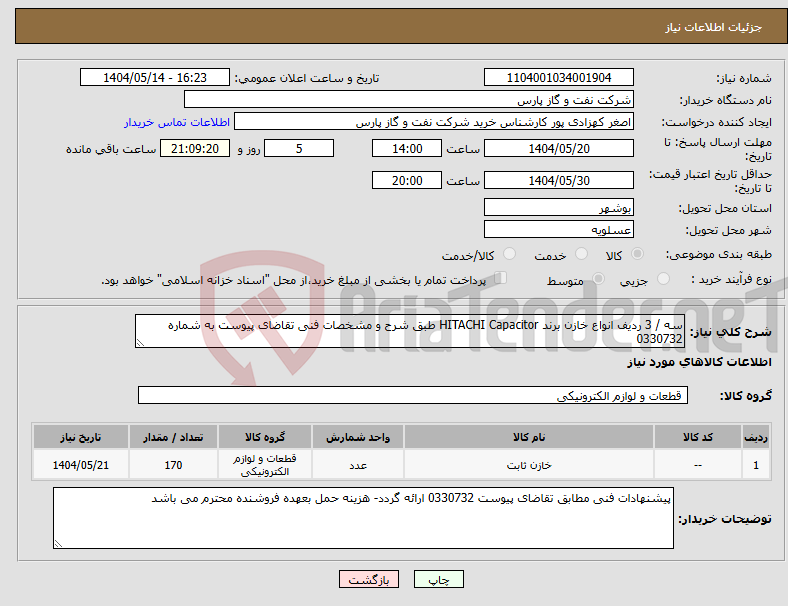Viewport: 788px width, 606px height.
Task: Click the واحد شمارش column header
Action: [358, 437]
